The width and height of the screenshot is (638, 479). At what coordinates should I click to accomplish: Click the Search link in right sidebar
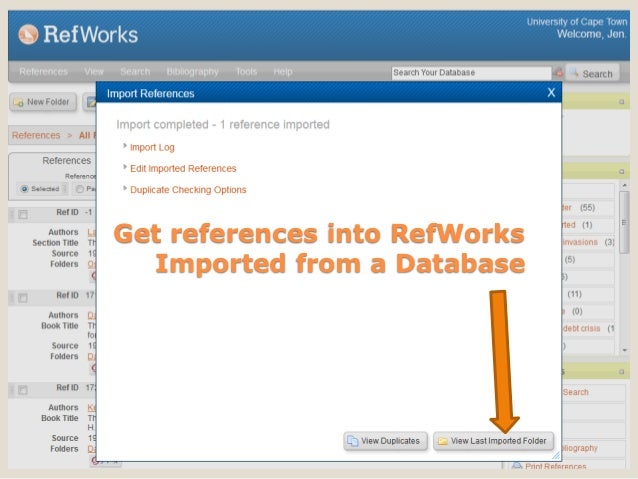(576, 392)
